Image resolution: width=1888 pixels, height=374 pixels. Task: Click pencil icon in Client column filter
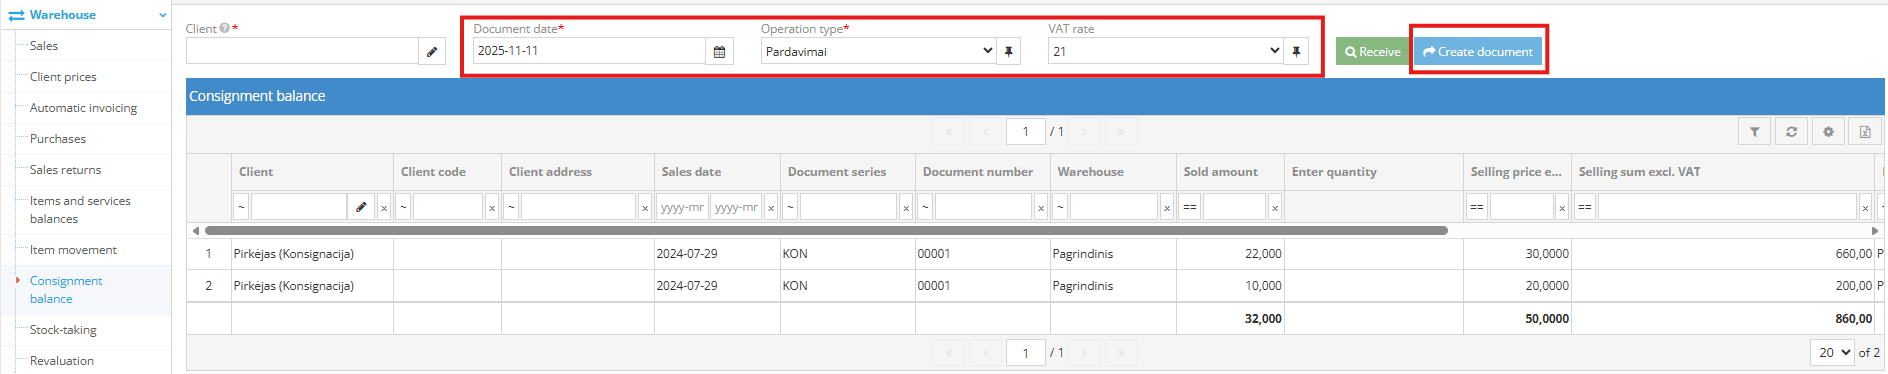click(x=361, y=207)
